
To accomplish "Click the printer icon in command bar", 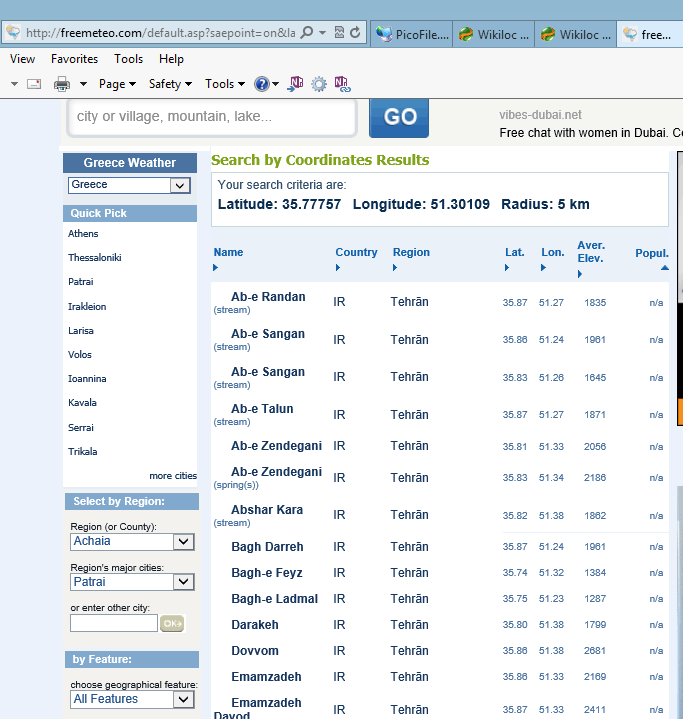I will click(x=61, y=84).
